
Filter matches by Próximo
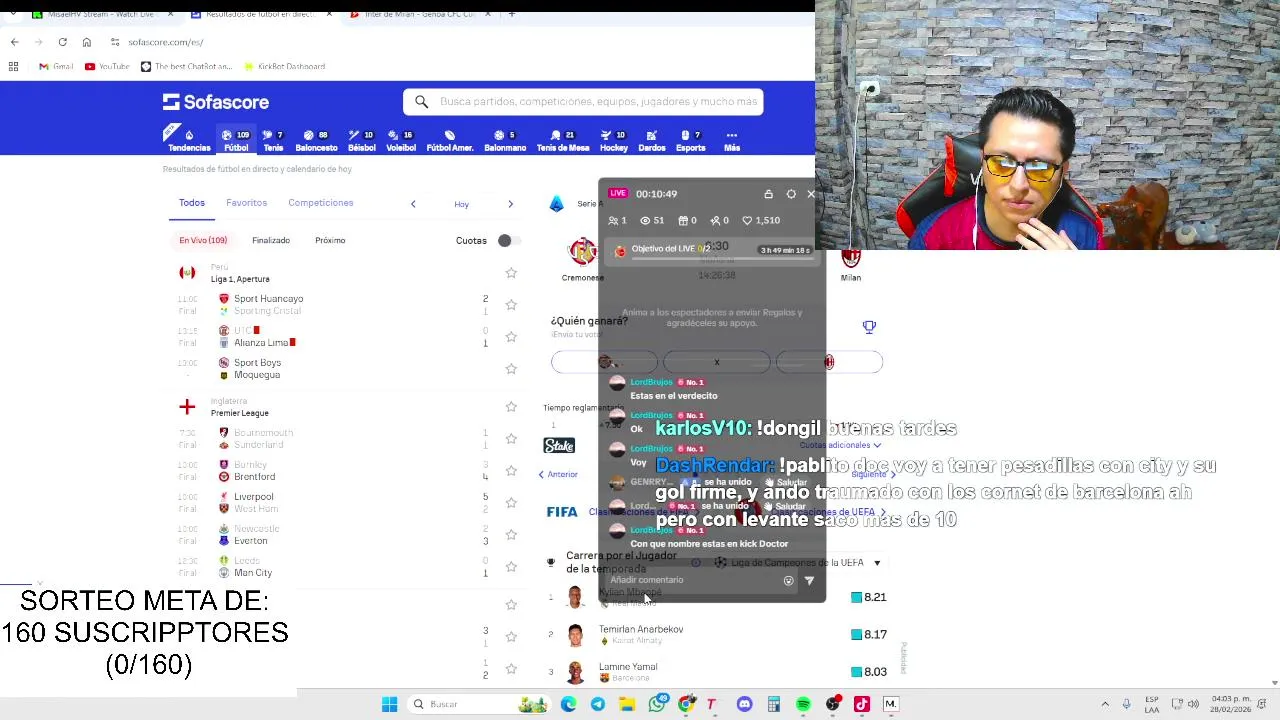point(330,240)
